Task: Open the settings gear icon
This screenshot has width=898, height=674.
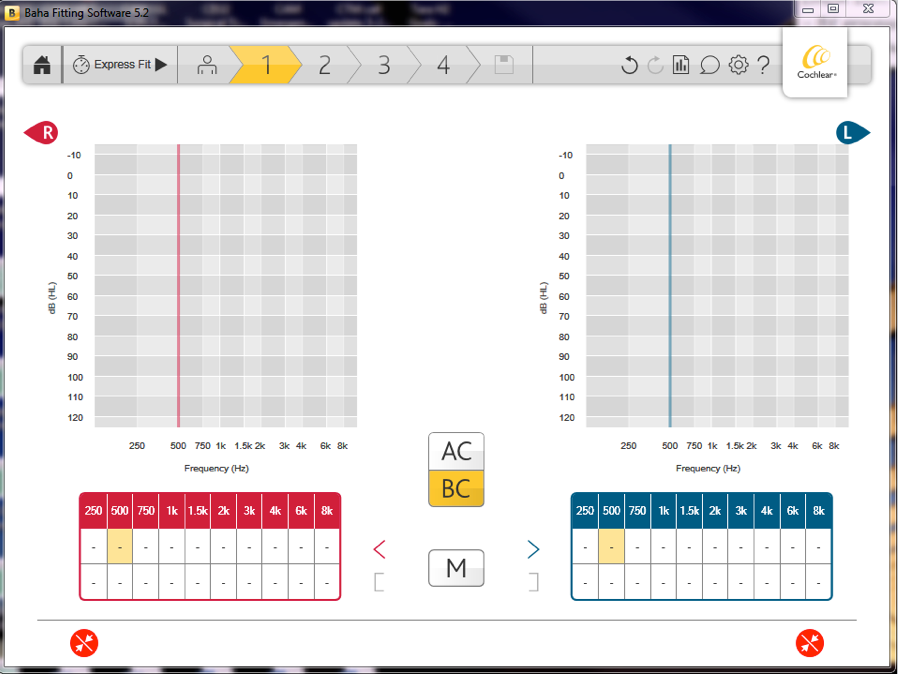Action: pyautogui.click(x=738, y=65)
